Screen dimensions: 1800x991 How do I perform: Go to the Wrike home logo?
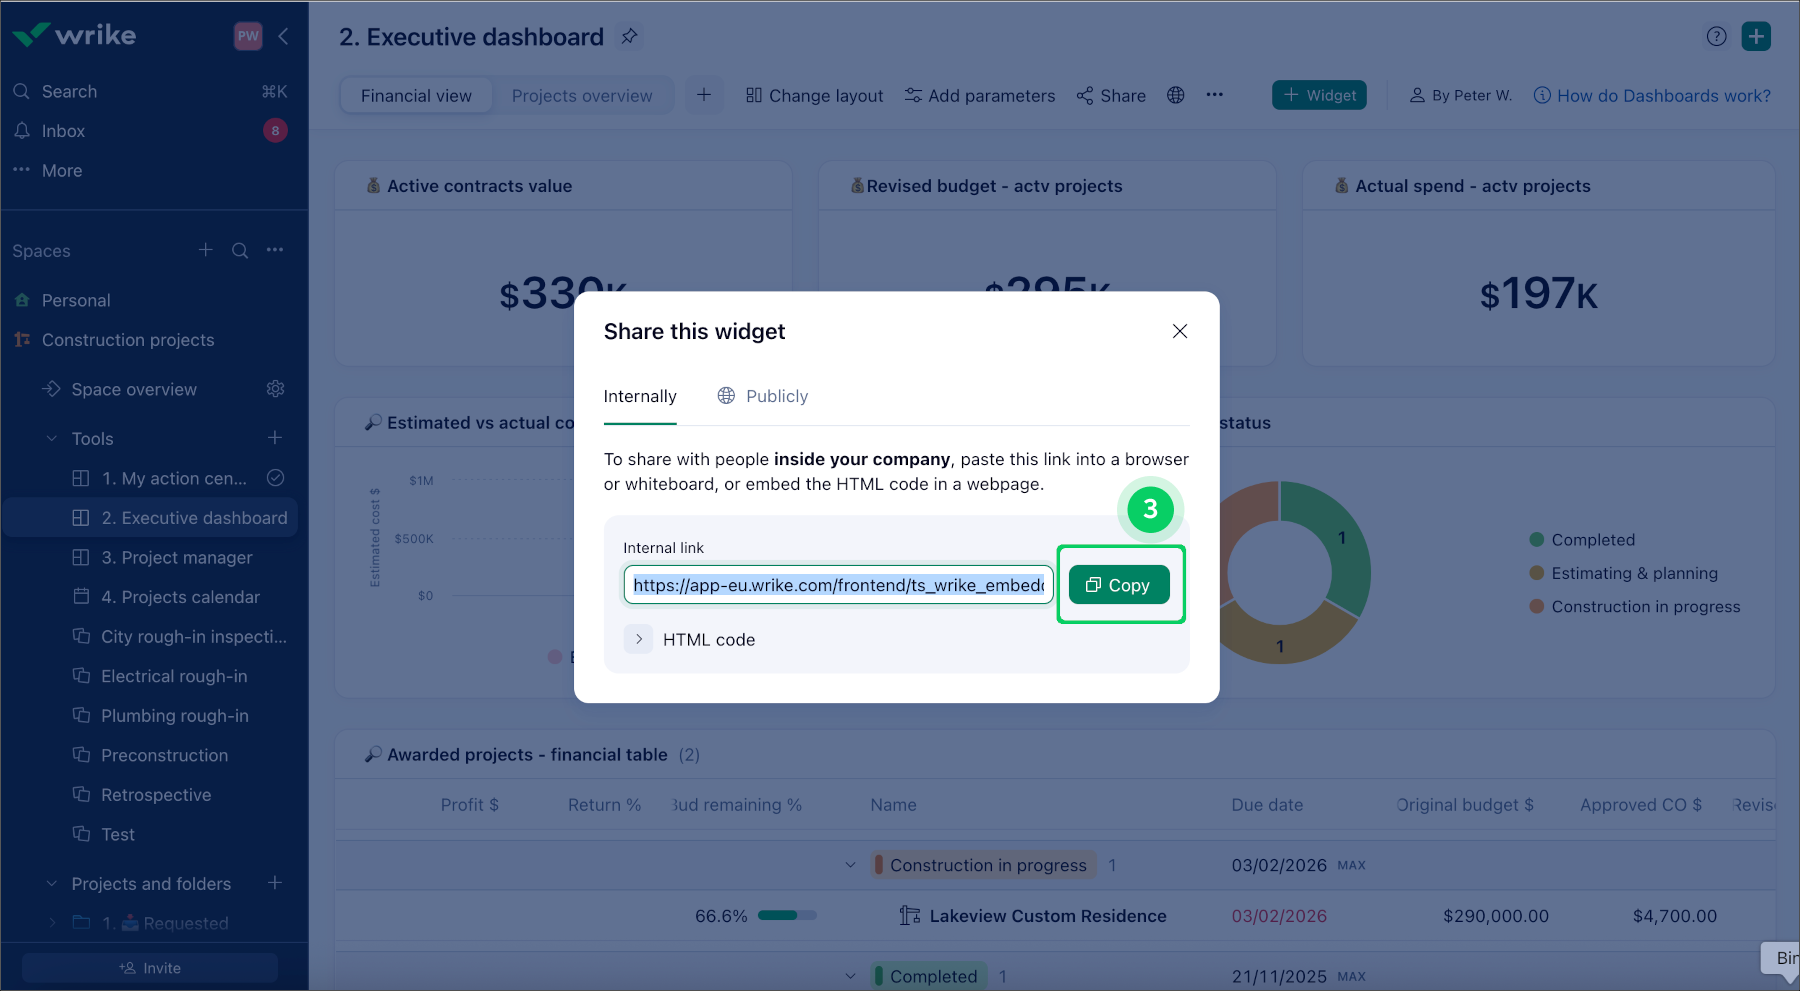click(x=75, y=35)
